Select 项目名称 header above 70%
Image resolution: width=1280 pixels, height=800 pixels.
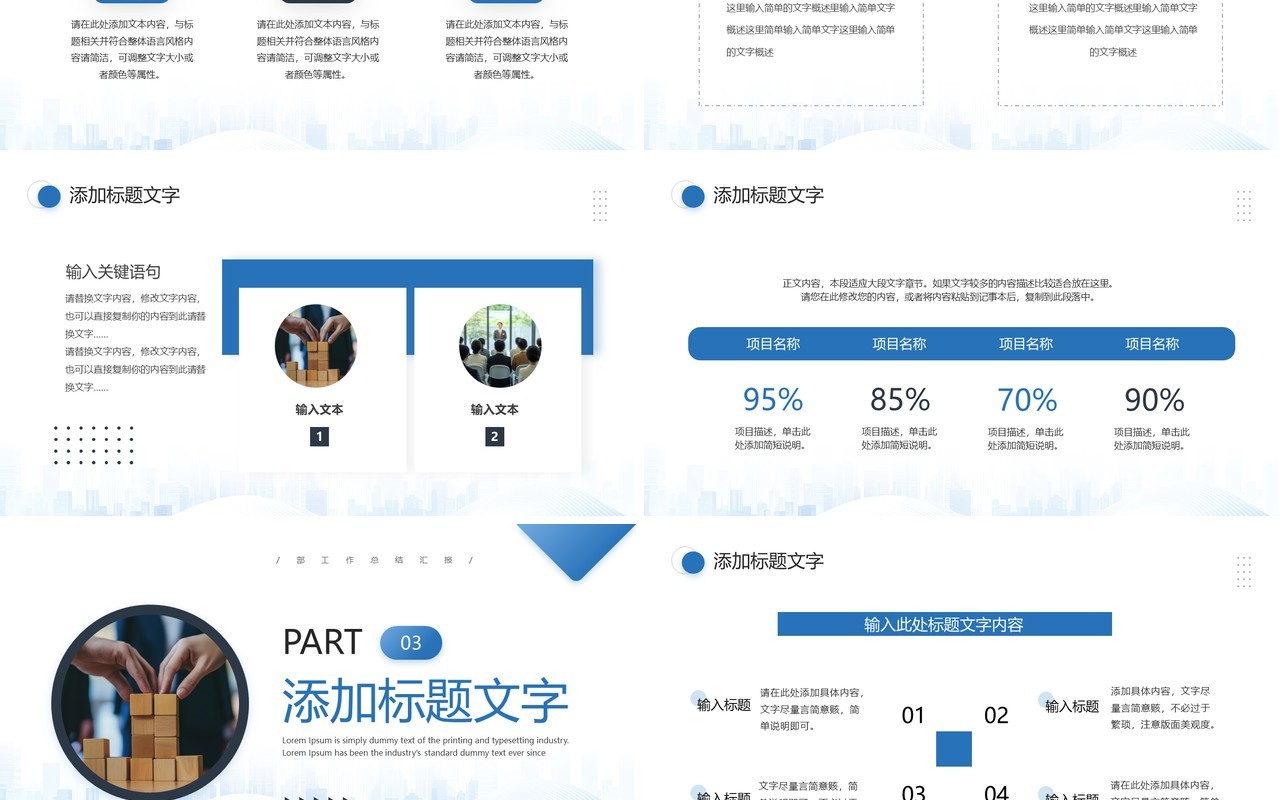(x=1027, y=343)
